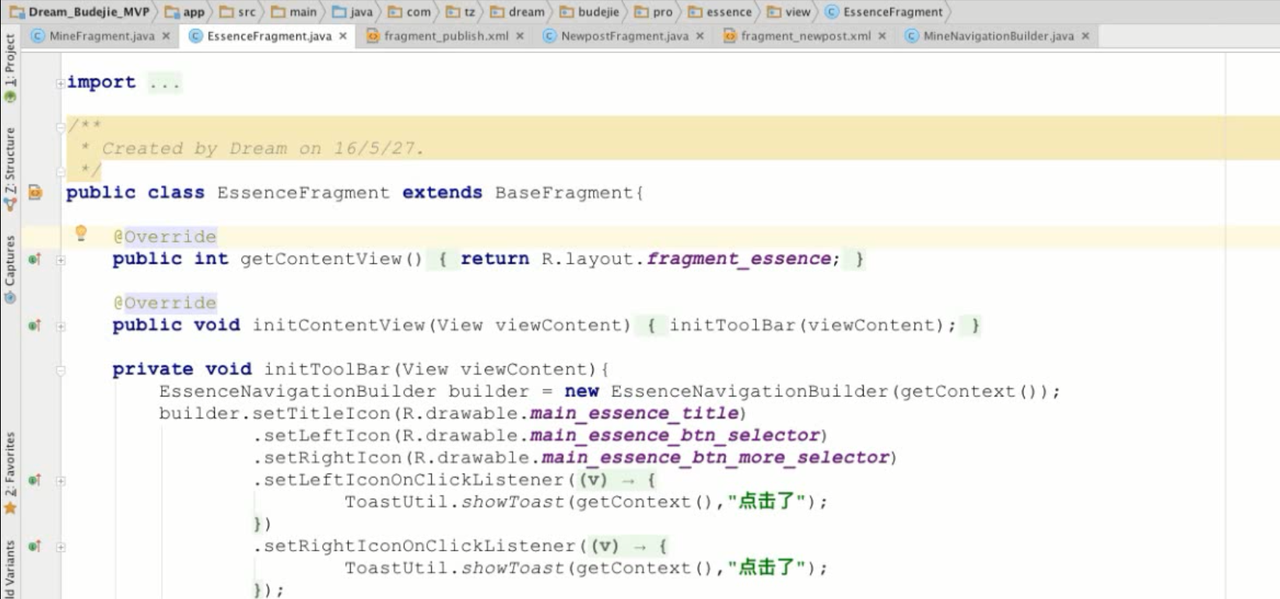Close the MineFragment.java tab
This screenshot has width=1280, height=599.
[x=165, y=36]
